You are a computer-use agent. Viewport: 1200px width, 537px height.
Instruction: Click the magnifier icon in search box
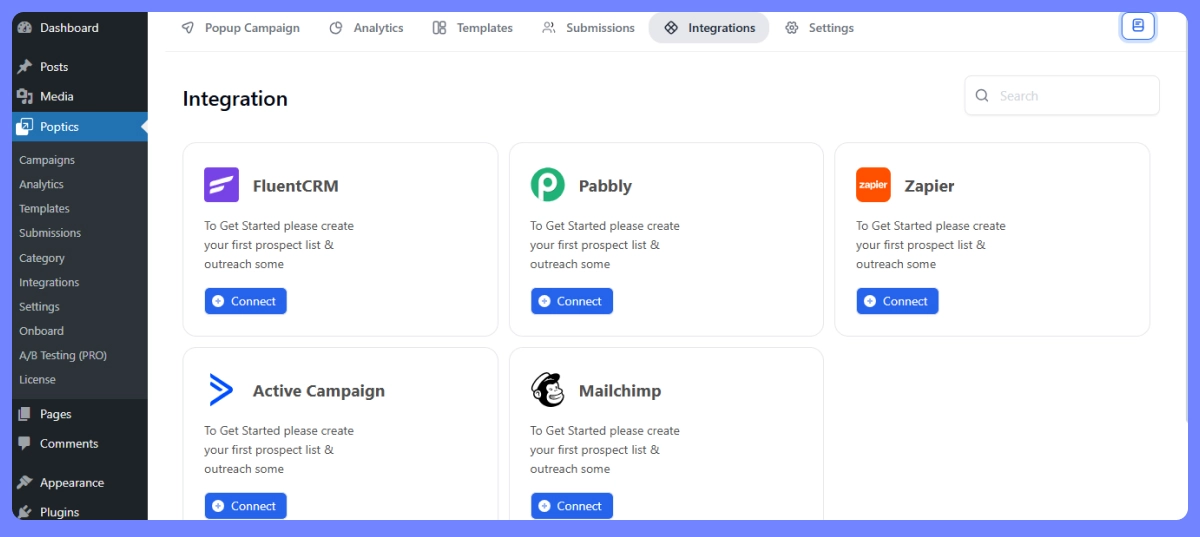point(982,96)
